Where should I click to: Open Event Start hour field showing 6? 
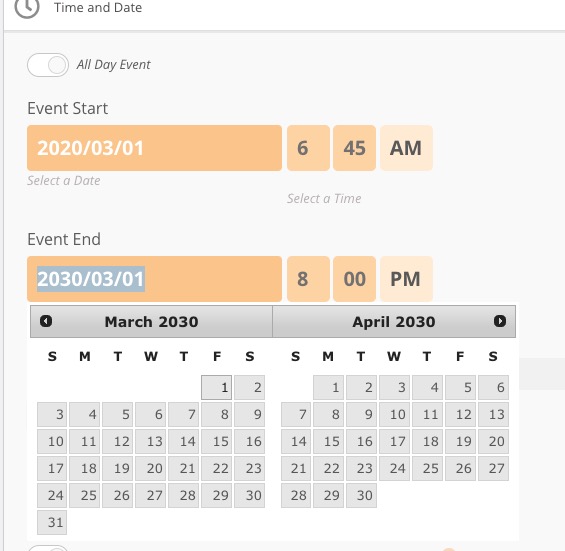(x=308, y=148)
